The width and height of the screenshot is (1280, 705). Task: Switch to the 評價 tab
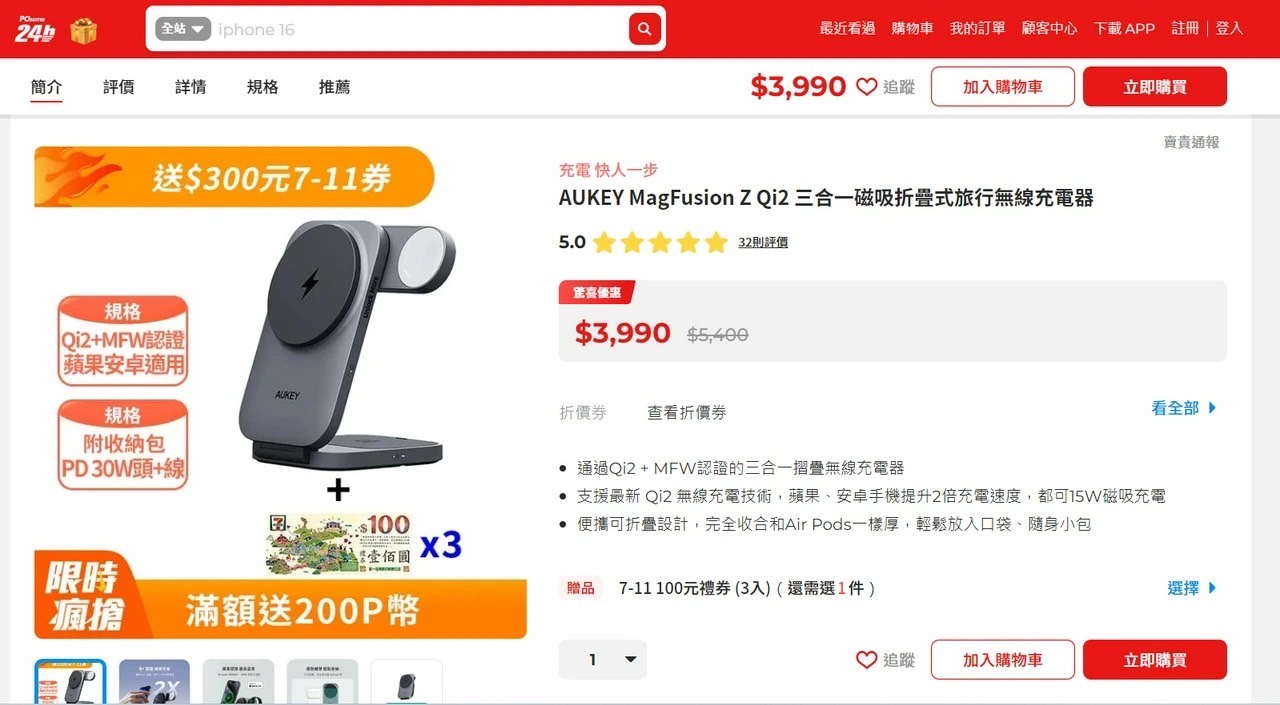pyautogui.click(x=119, y=87)
